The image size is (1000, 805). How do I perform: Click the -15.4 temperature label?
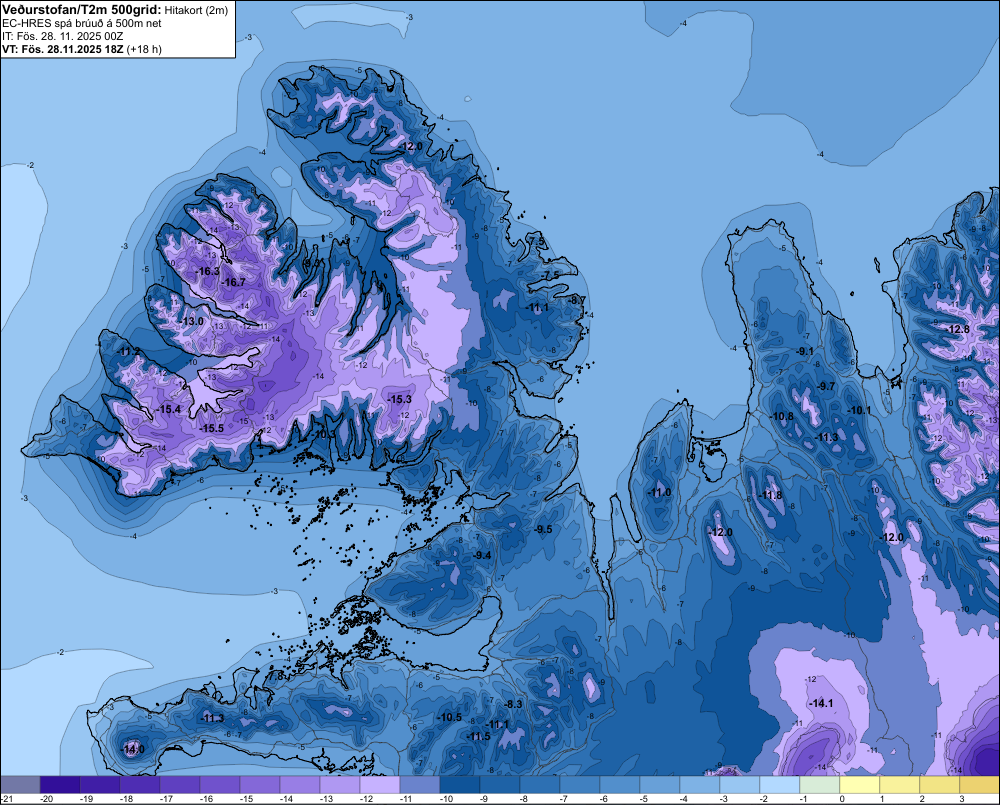(x=169, y=410)
